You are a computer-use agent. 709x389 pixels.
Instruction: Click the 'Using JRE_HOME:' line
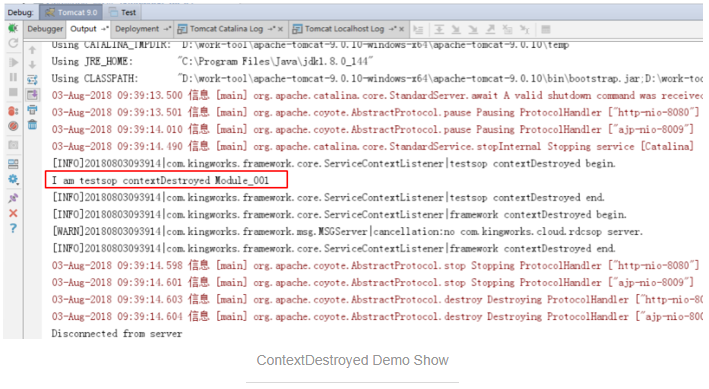coord(212,61)
